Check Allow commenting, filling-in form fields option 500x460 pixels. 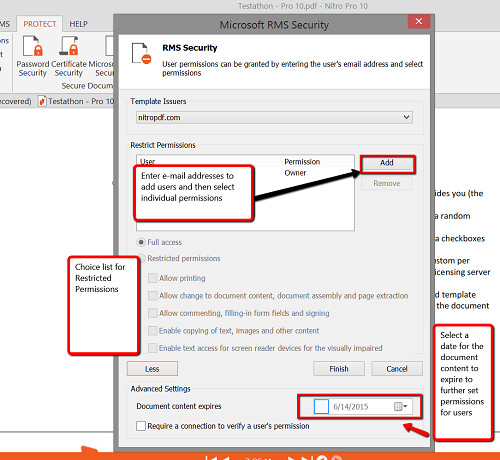pos(153,313)
